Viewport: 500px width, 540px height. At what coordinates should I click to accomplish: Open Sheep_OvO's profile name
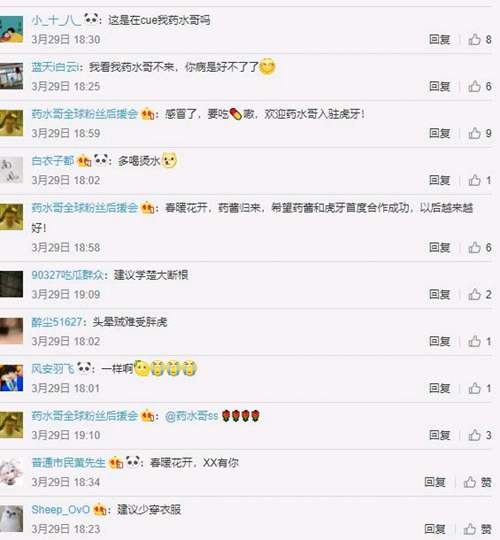61,509
